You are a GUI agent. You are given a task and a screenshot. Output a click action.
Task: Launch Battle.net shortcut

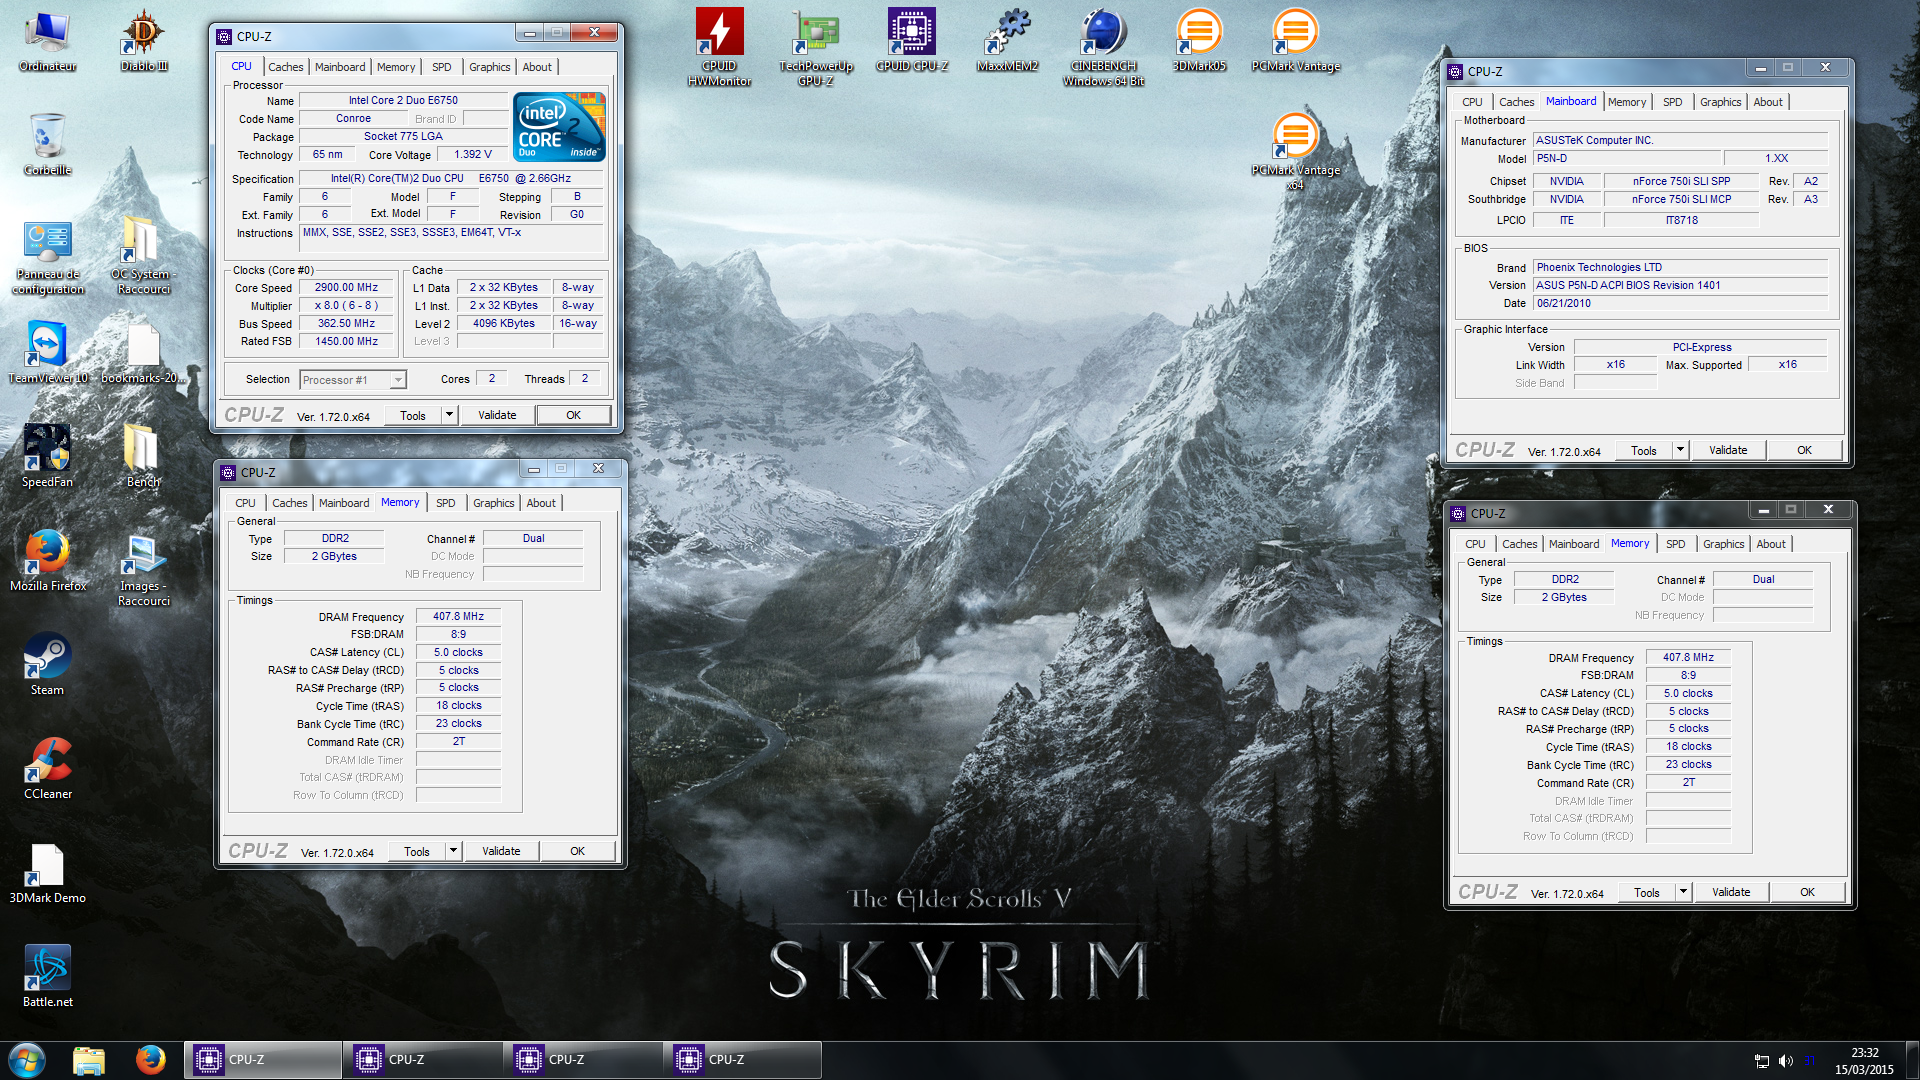[x=47, y=976]
